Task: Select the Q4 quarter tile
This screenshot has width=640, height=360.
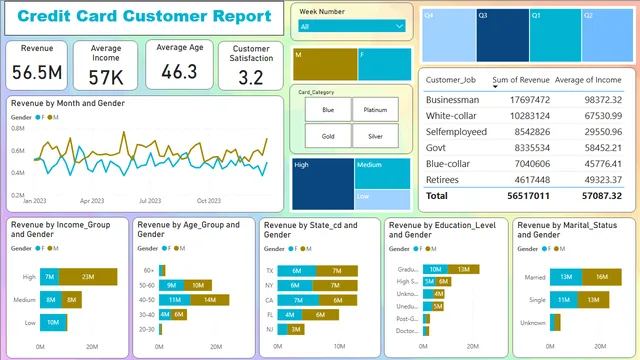Action: coord(449,36)
